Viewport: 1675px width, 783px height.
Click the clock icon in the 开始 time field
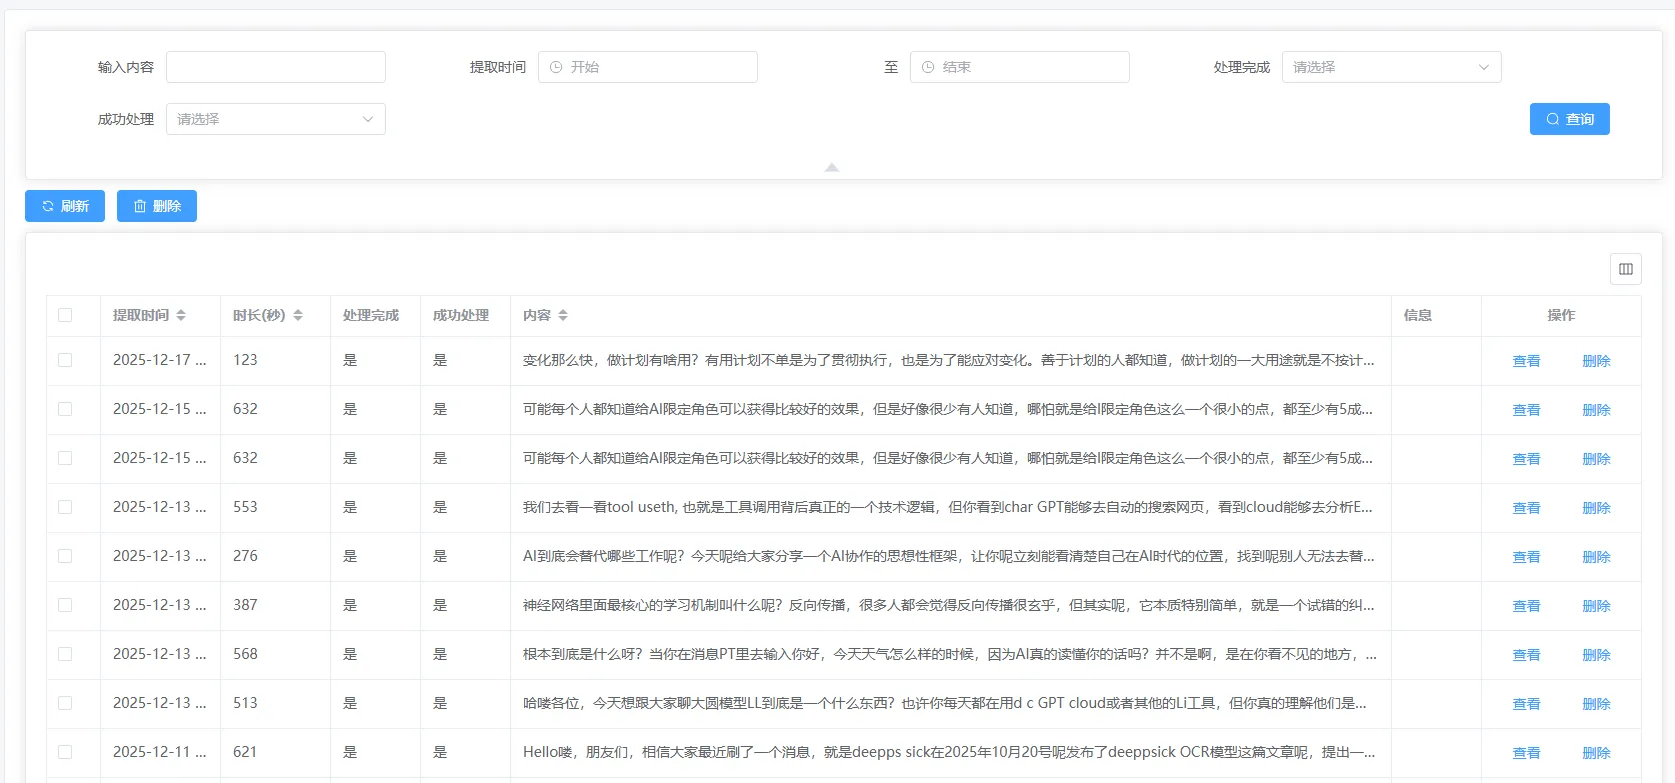(556, 67)
